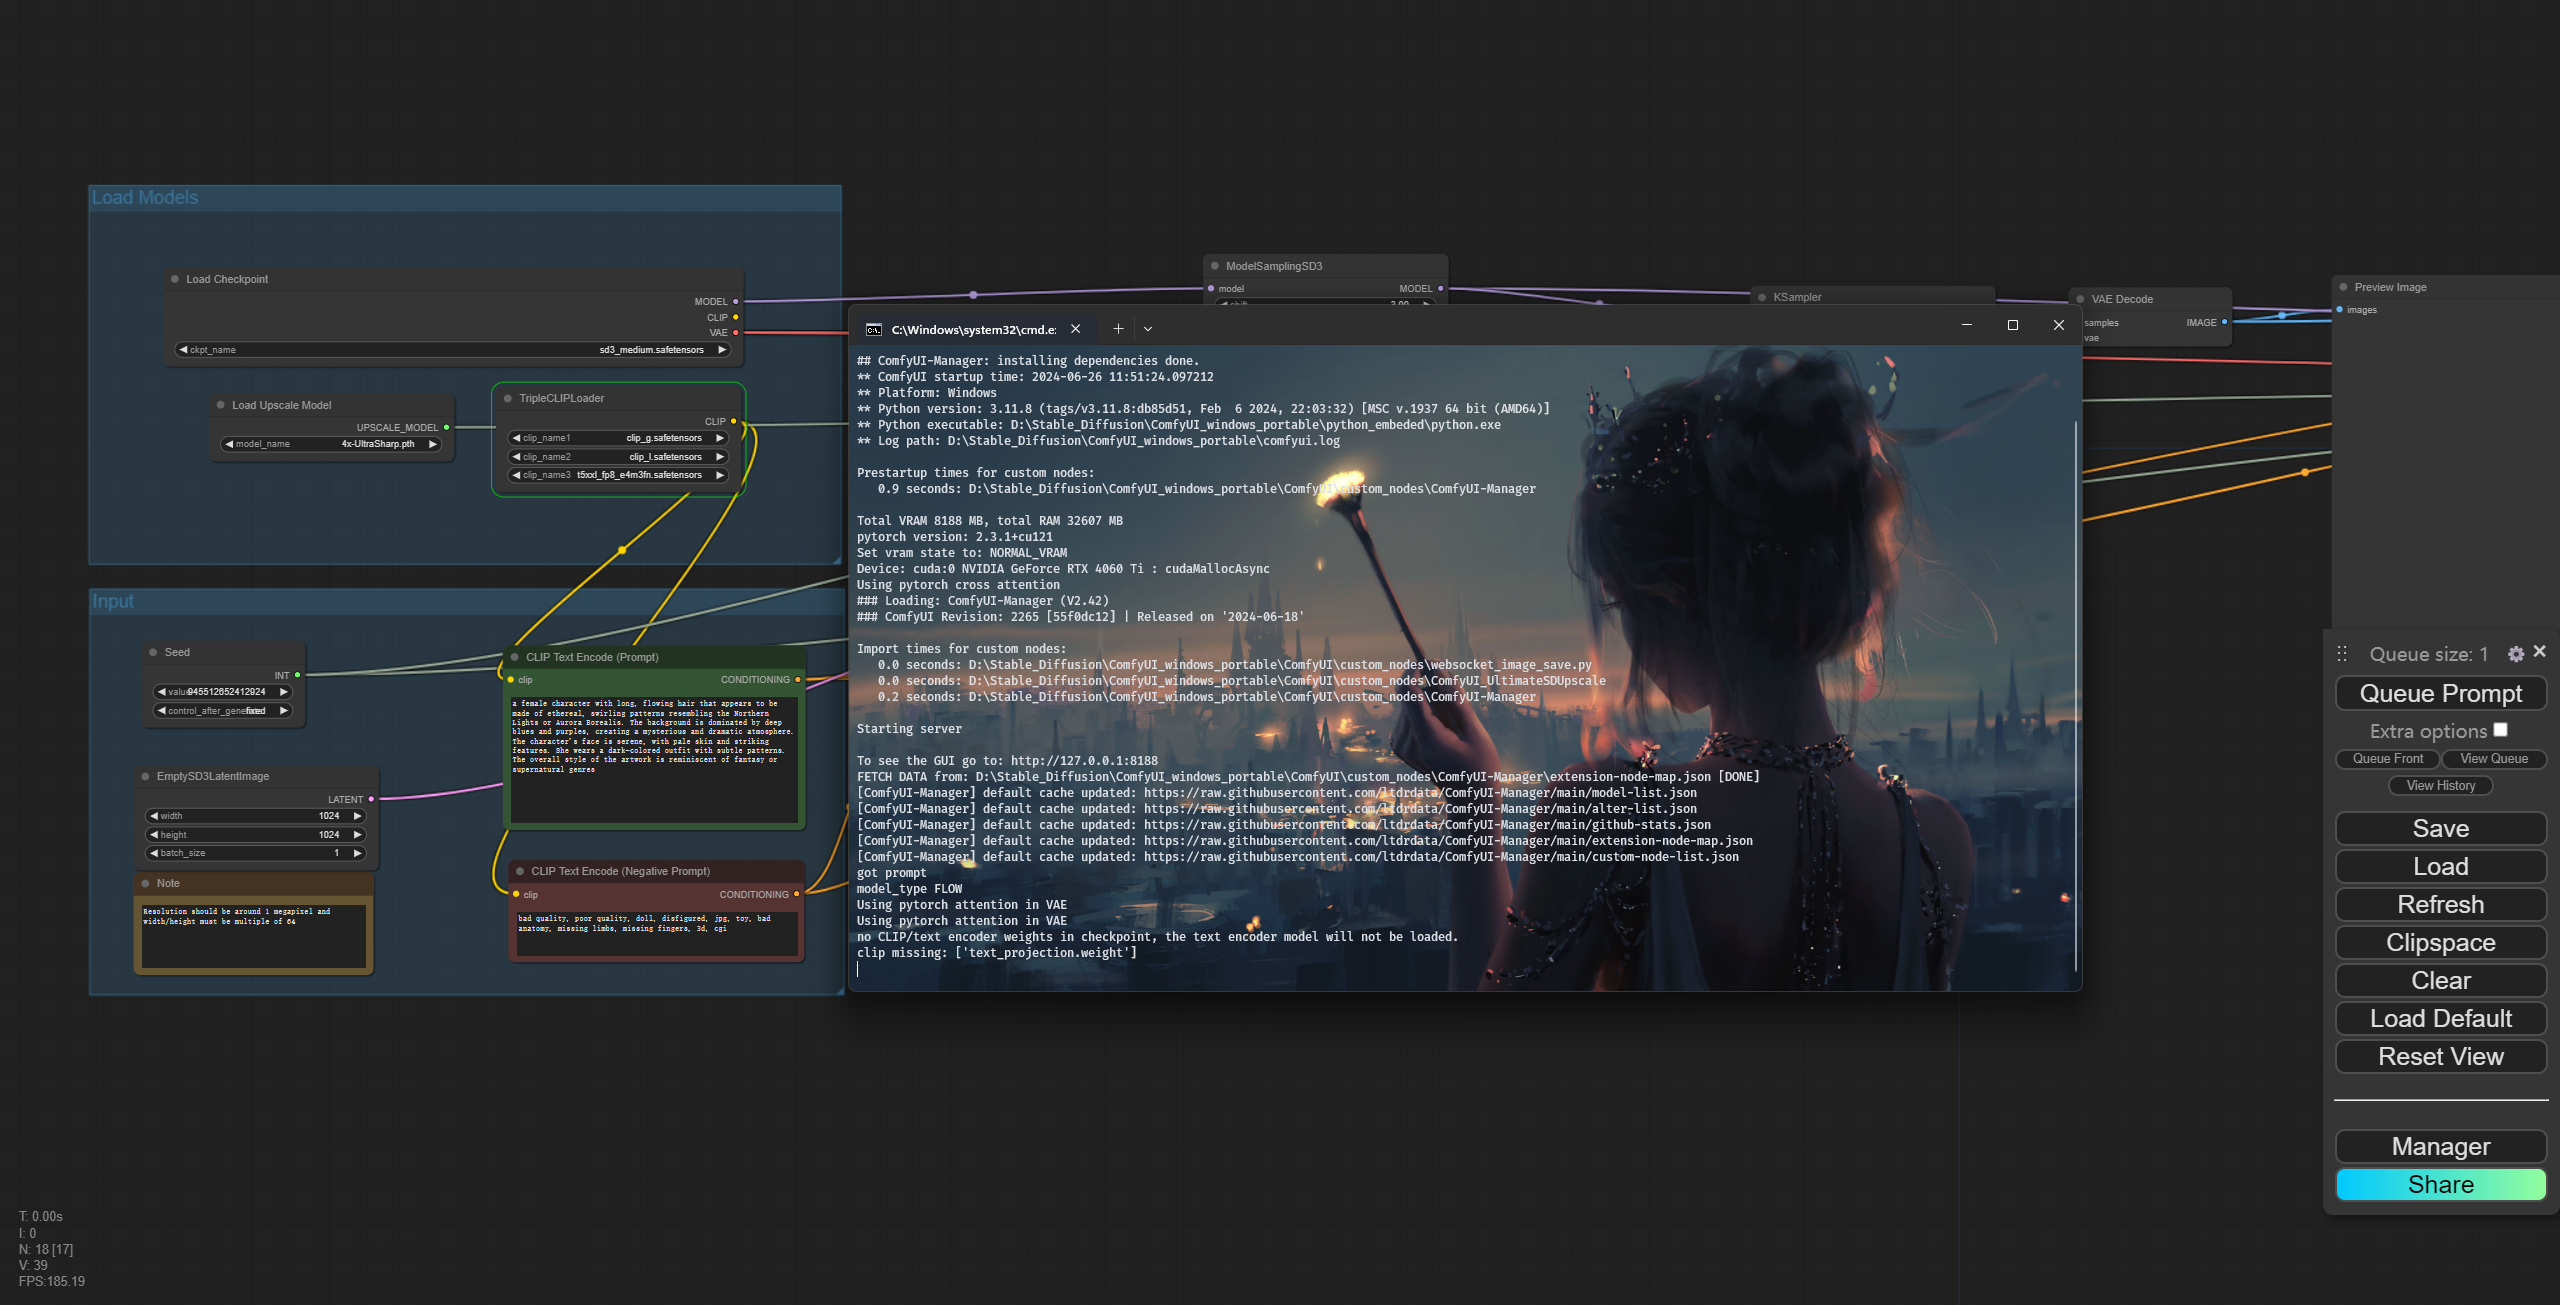This screenshot has height=1305, width=2560.
Task: Click VAE output slot on Load Checkpoint
Action: pos(736,333)
